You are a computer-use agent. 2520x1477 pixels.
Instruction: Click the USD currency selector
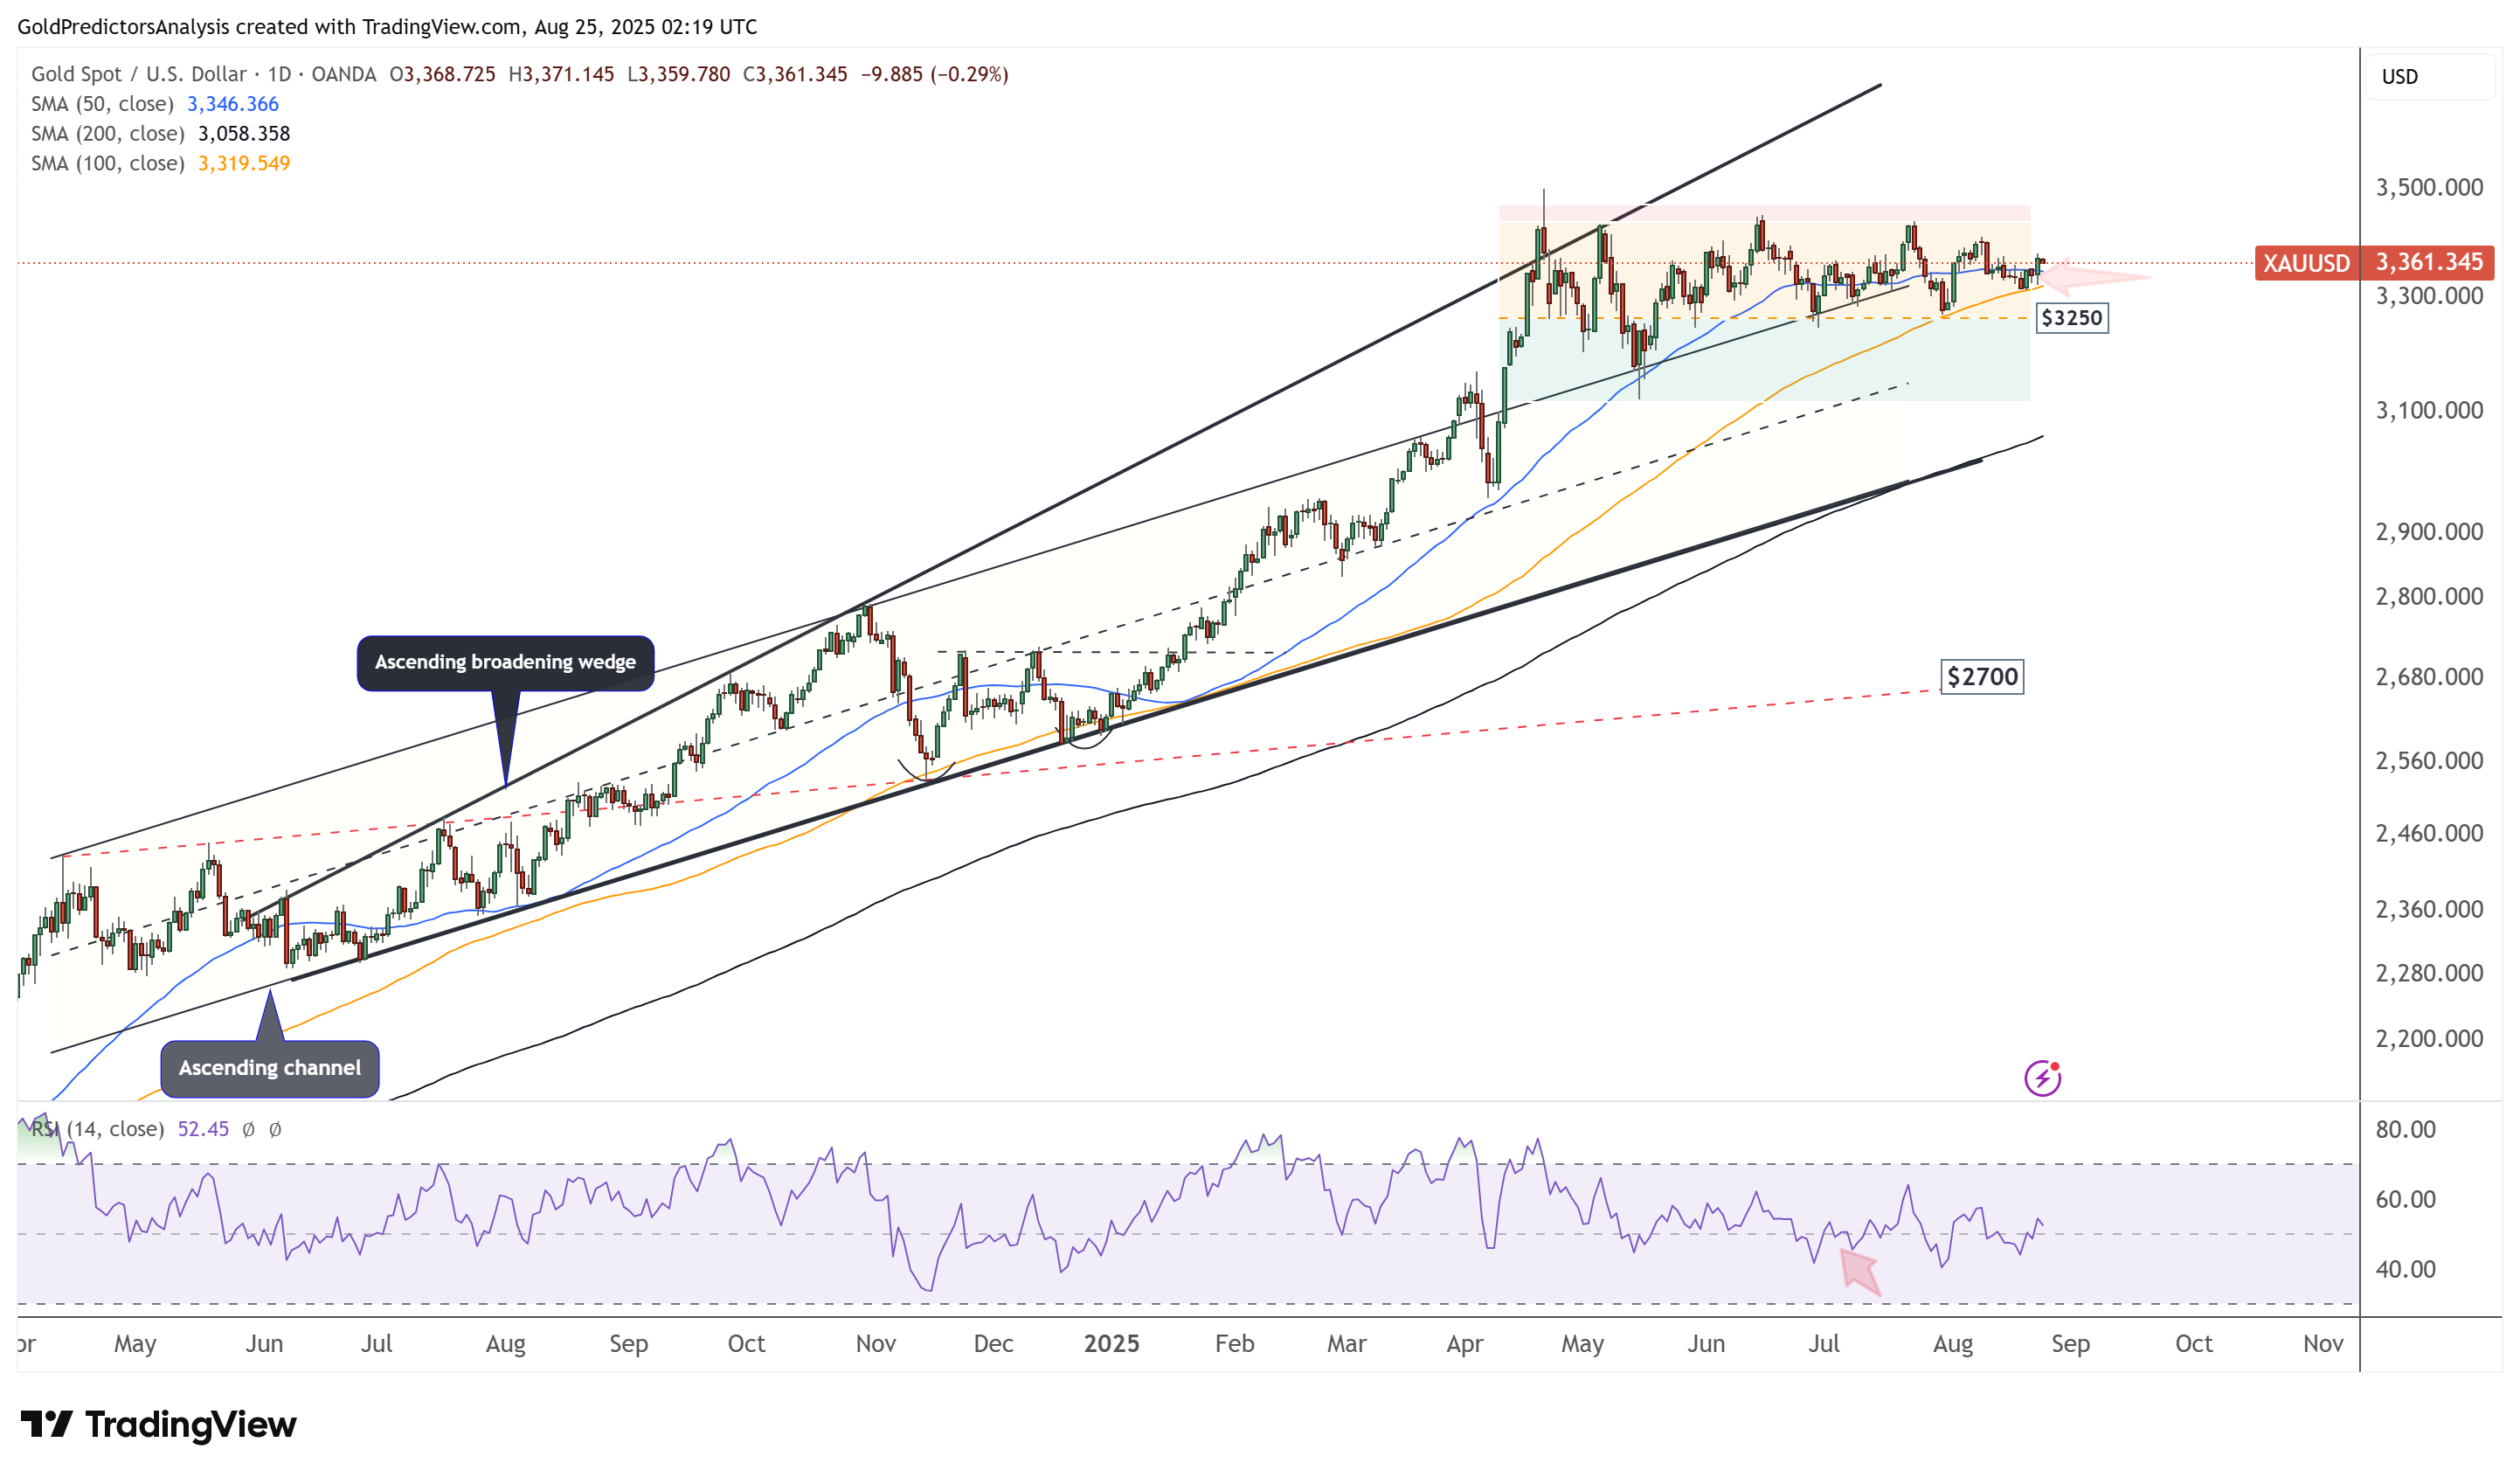tap(2429, 77)
